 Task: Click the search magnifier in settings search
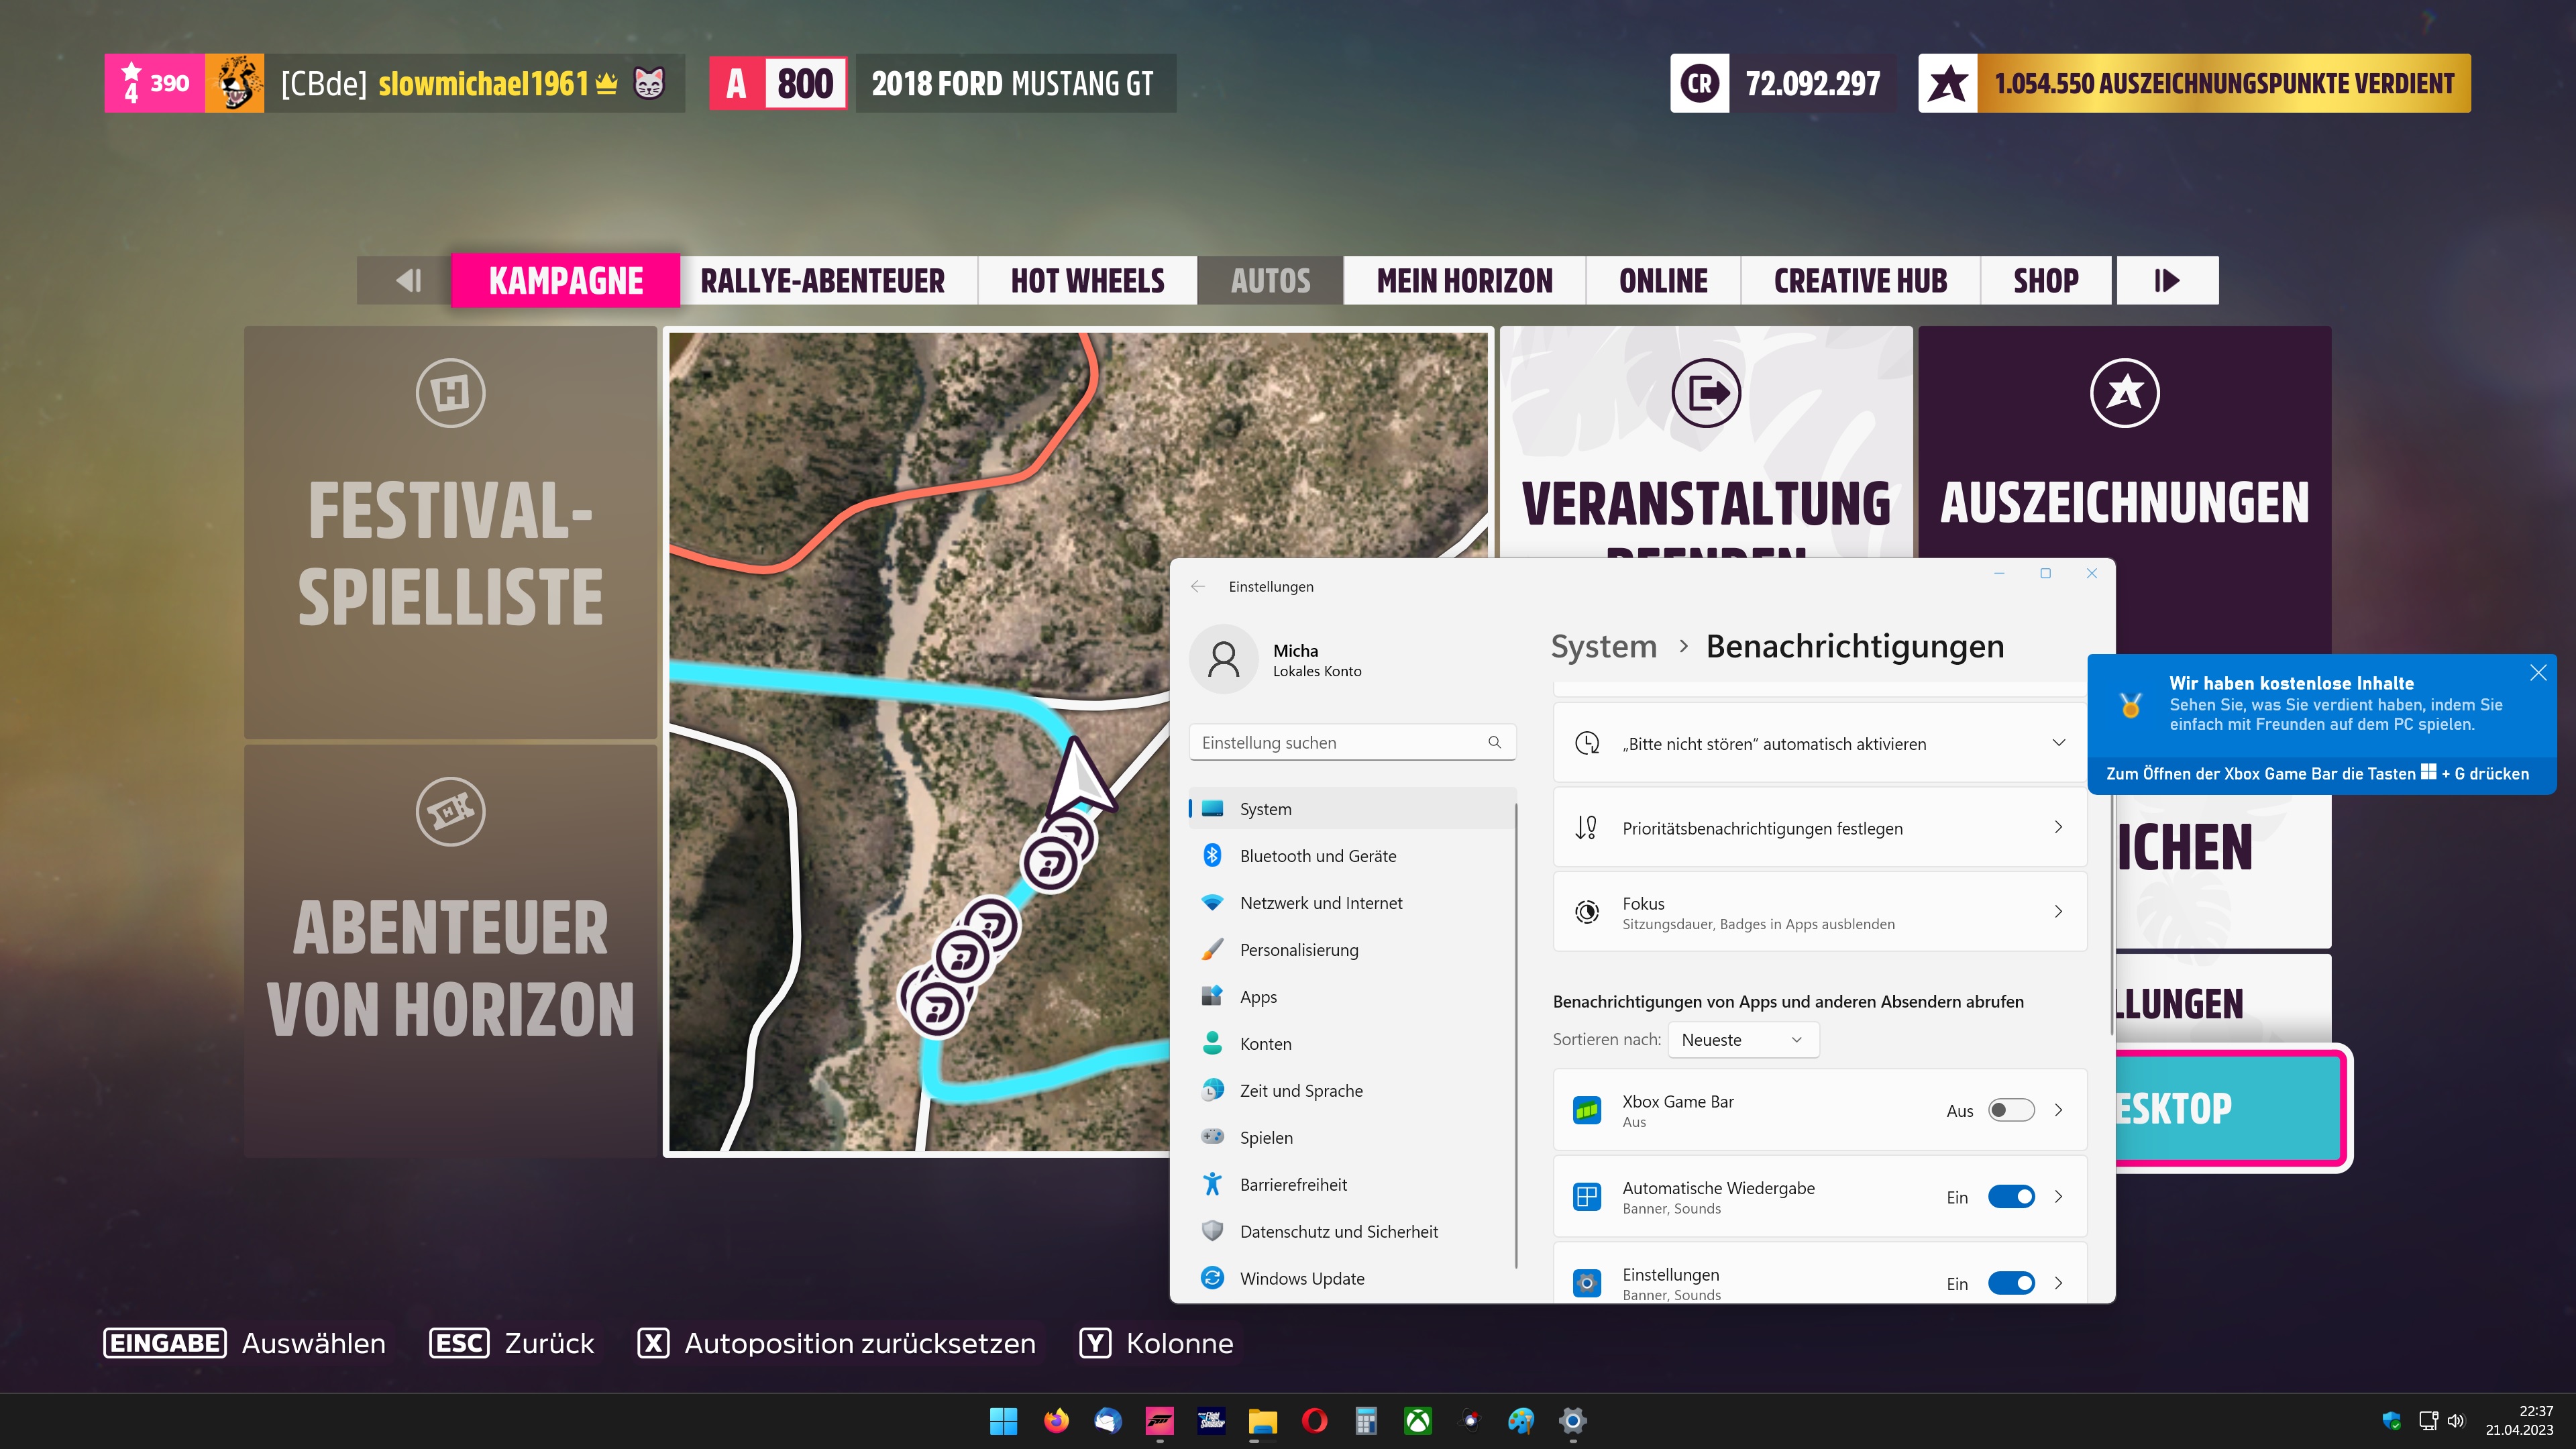(1494, 742)
